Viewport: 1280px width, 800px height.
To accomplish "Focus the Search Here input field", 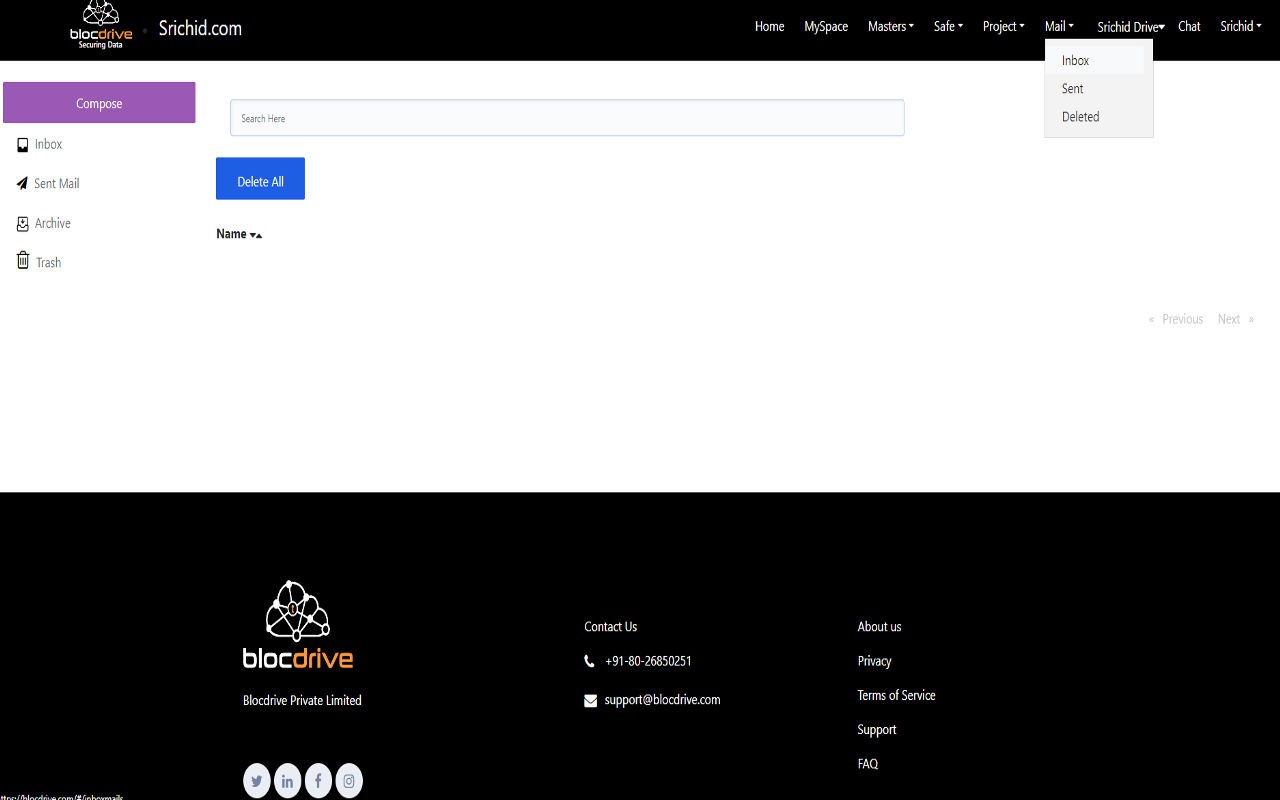I will (x=567, y=118).
